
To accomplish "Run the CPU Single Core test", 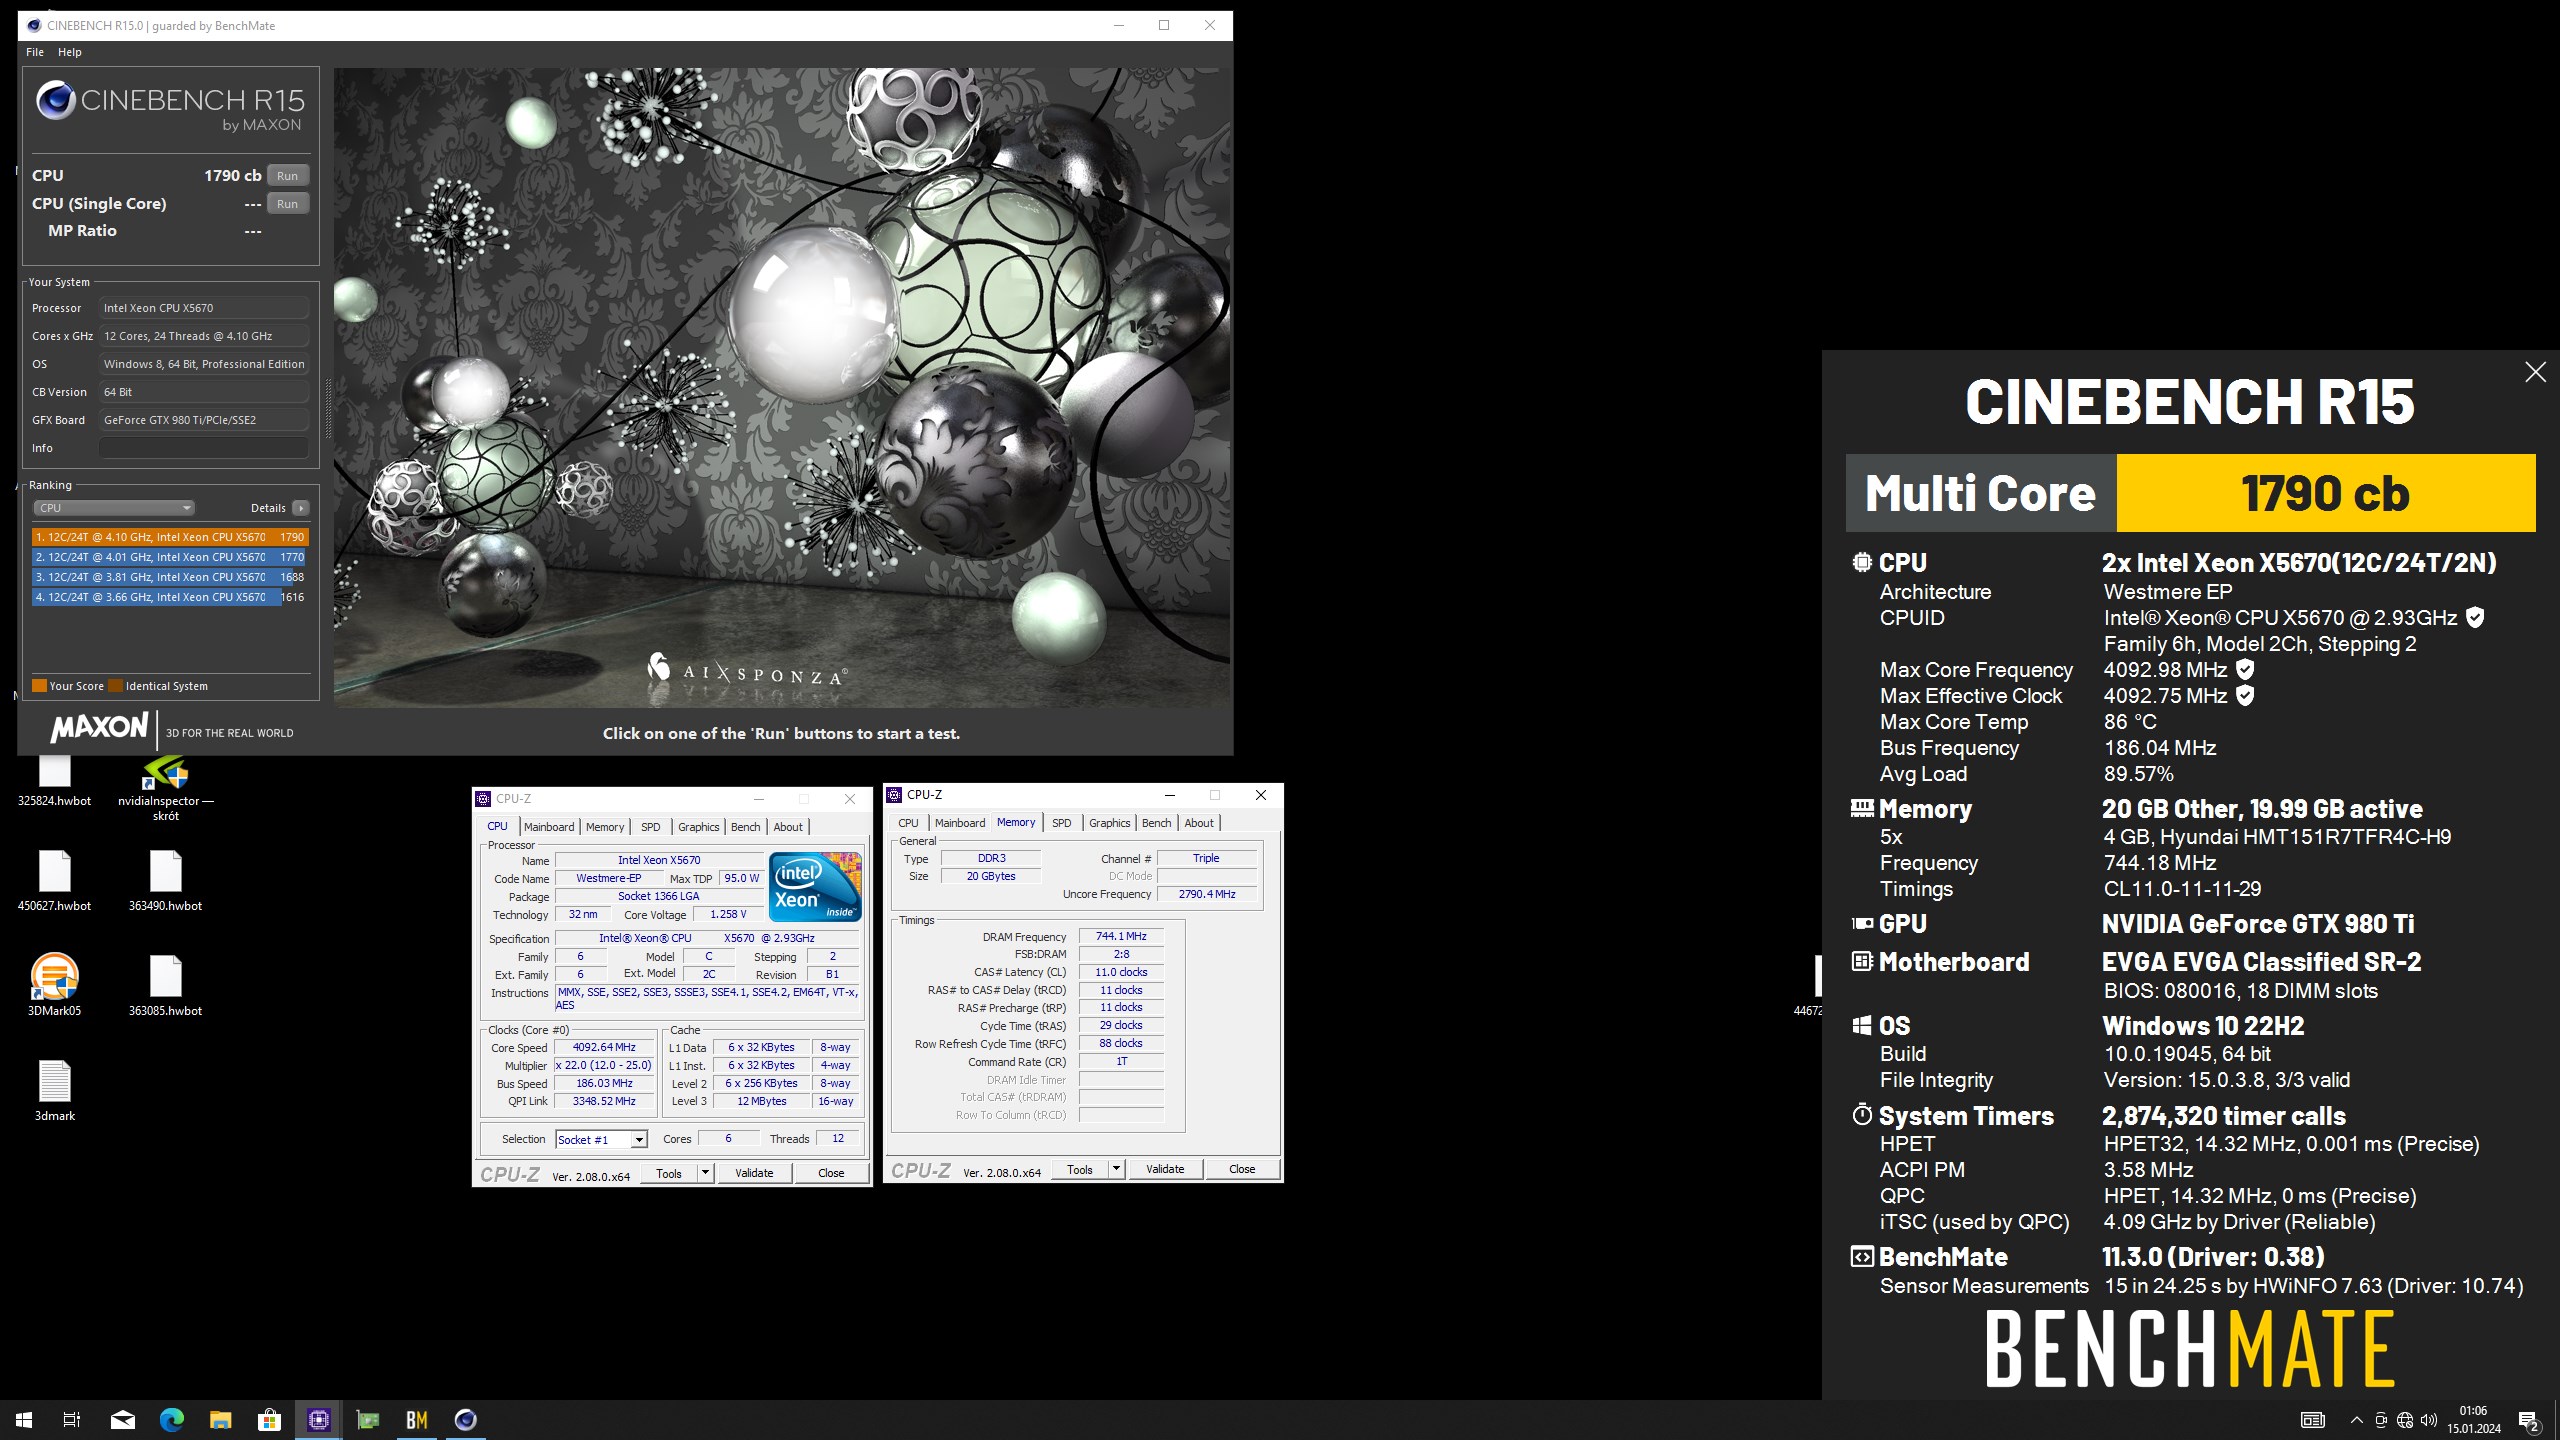I will click(288, 203).
